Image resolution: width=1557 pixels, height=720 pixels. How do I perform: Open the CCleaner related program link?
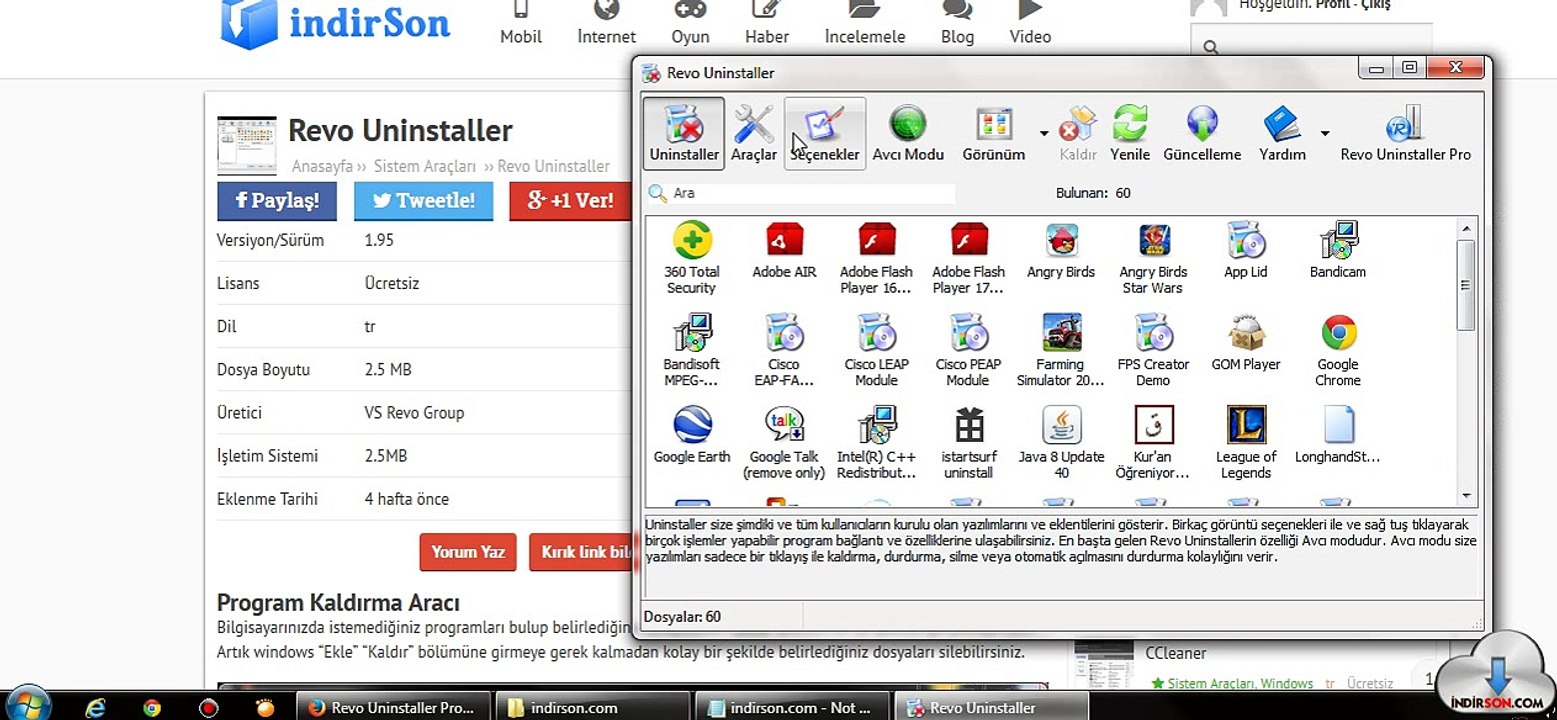pyautogui.click(x=1176, y=653)
